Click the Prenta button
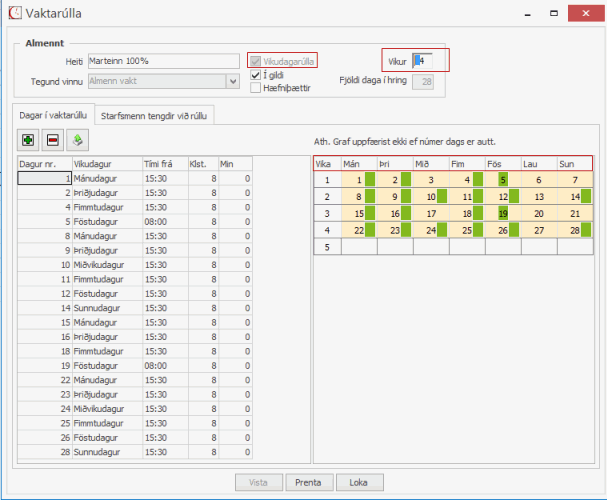The width and height of the screenshot is (607, 500). (309, 482)
